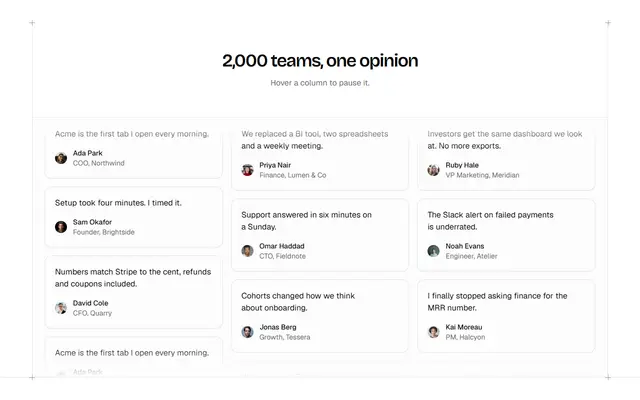Click Ruby Hale's avatar photo

pyautogui.click(x=433, y=170)
